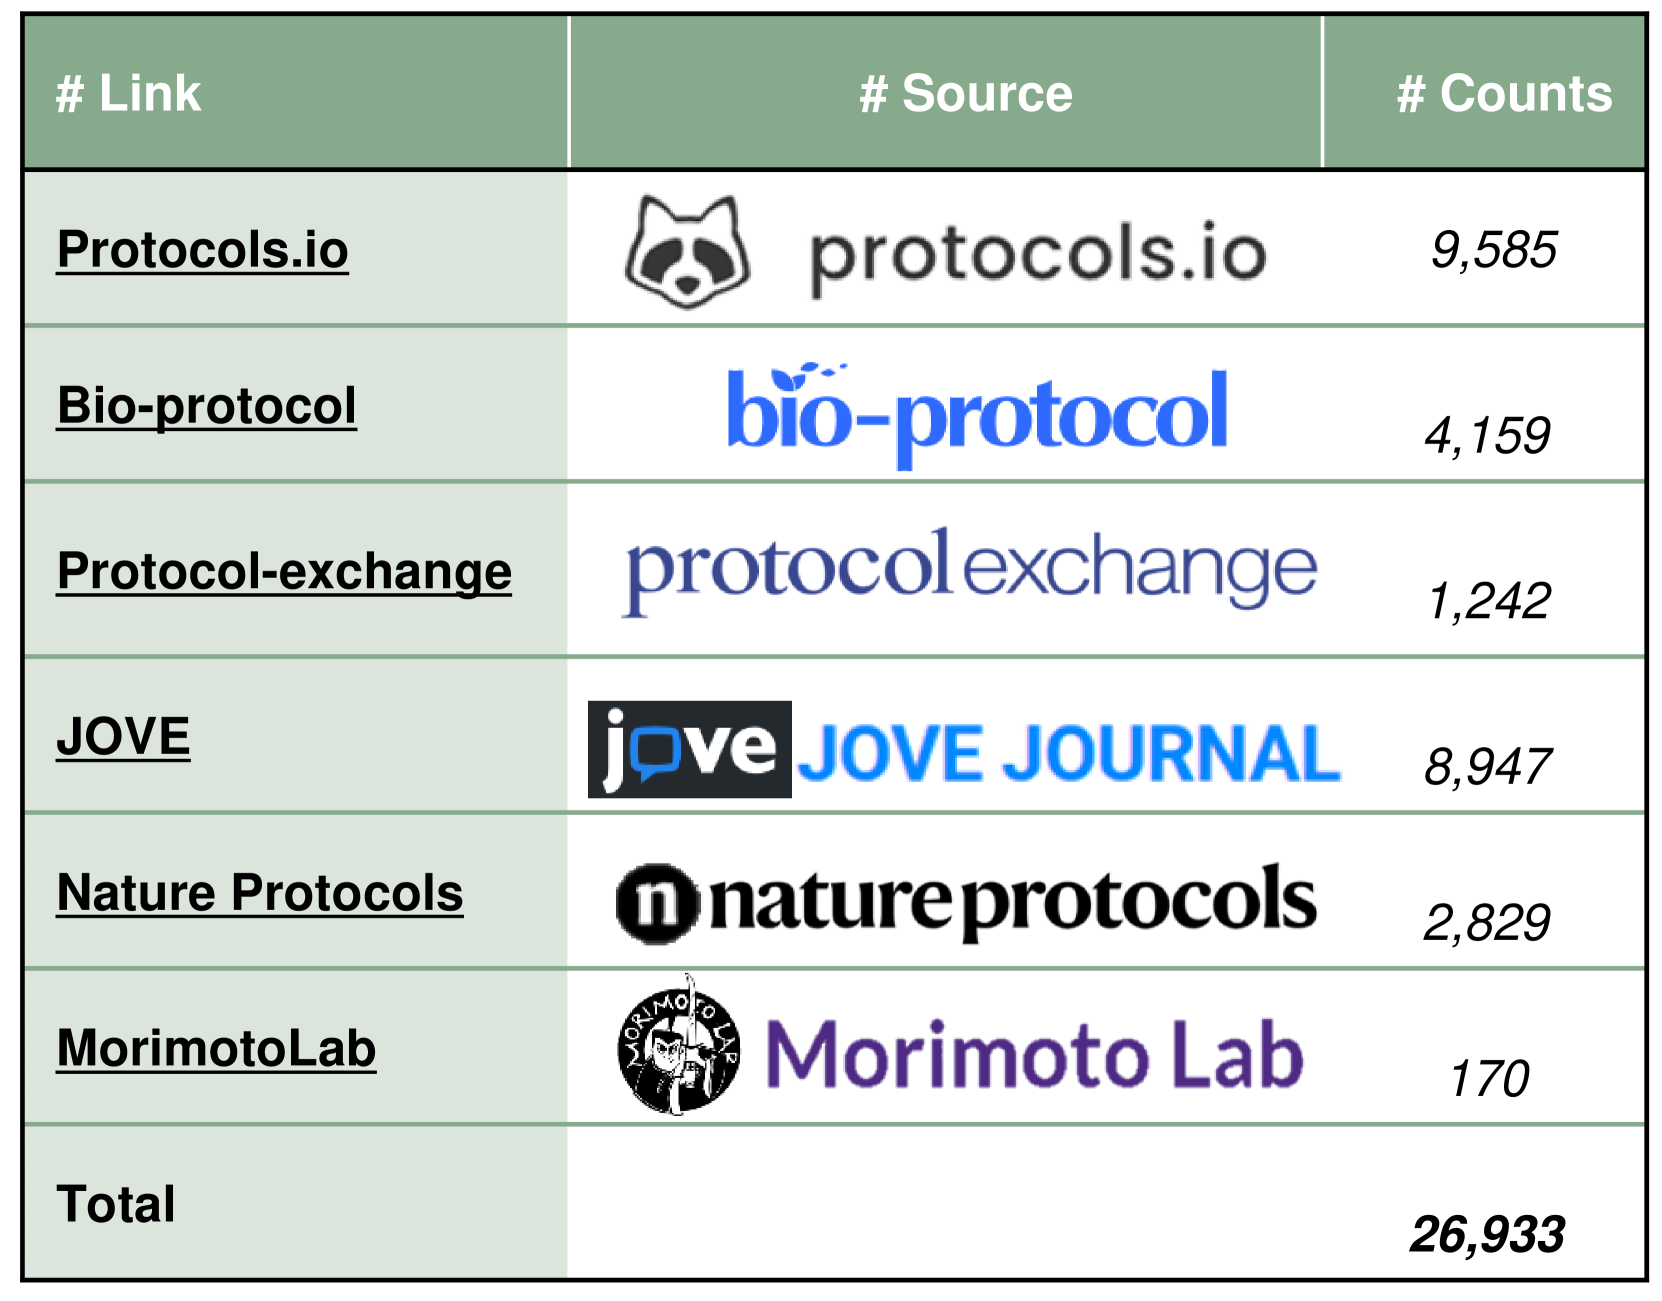Screen dimensions: 1662x1301
Task: Click the protocol exchange logo
Action: (970, 569)
